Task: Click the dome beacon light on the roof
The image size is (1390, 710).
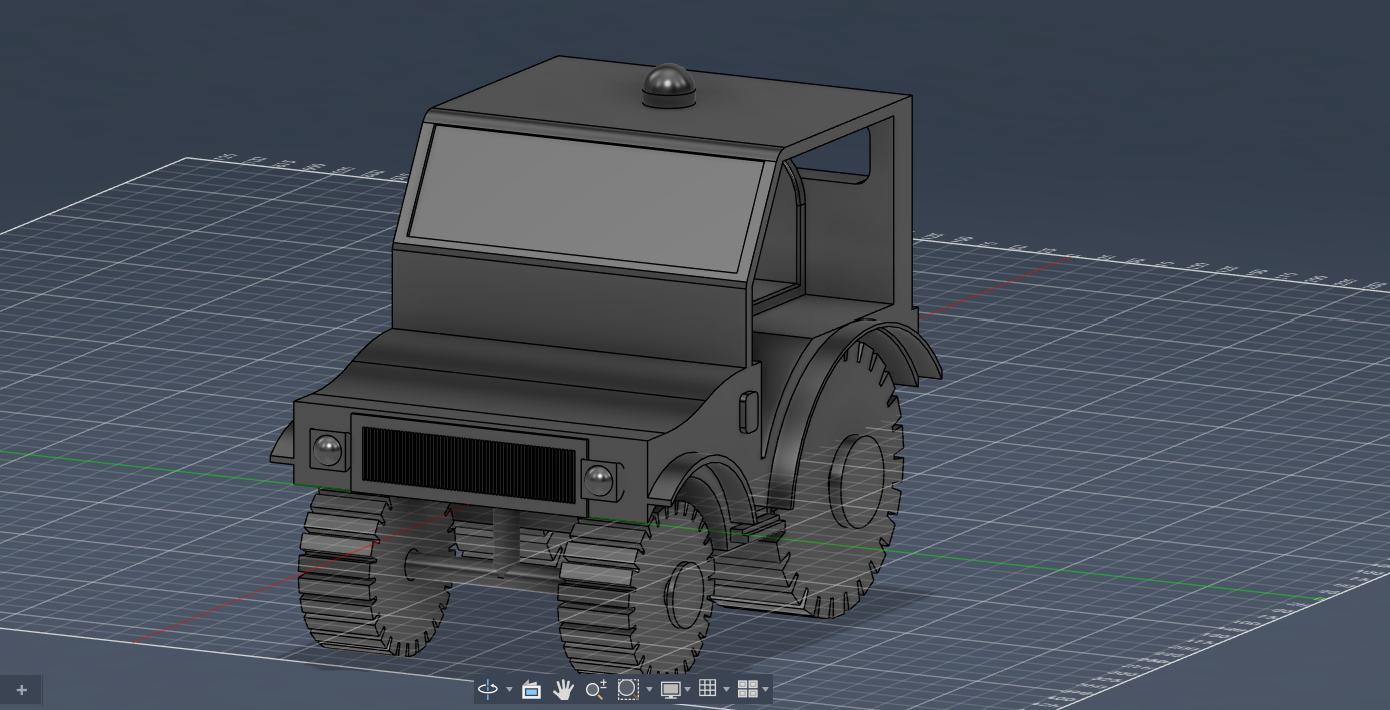Action: [667, 84]
